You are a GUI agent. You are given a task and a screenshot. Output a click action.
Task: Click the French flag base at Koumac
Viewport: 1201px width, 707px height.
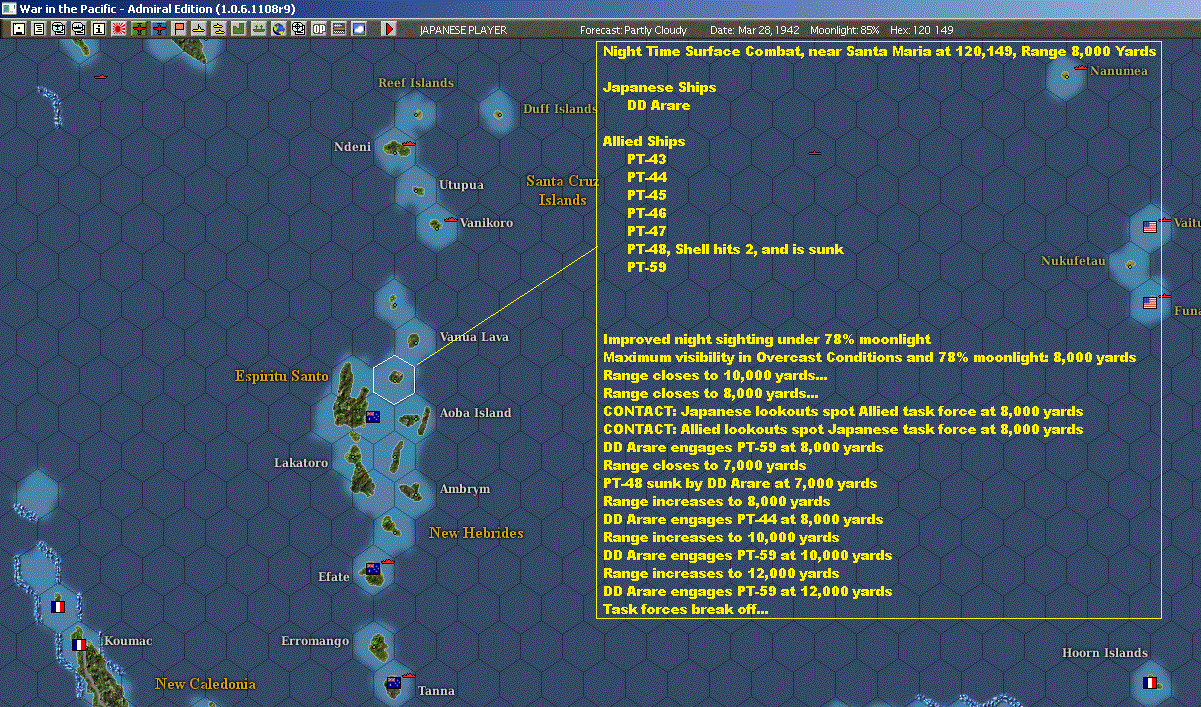(79, 645)
